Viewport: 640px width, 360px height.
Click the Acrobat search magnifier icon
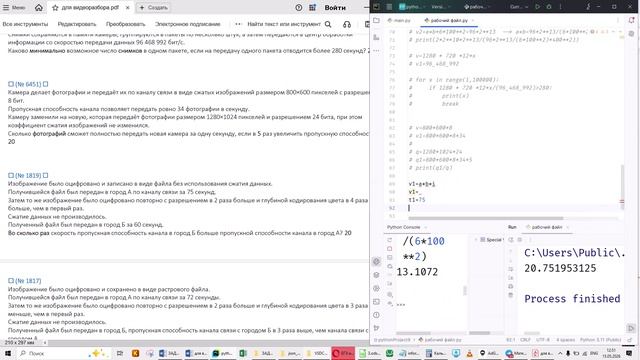(328, 24)
